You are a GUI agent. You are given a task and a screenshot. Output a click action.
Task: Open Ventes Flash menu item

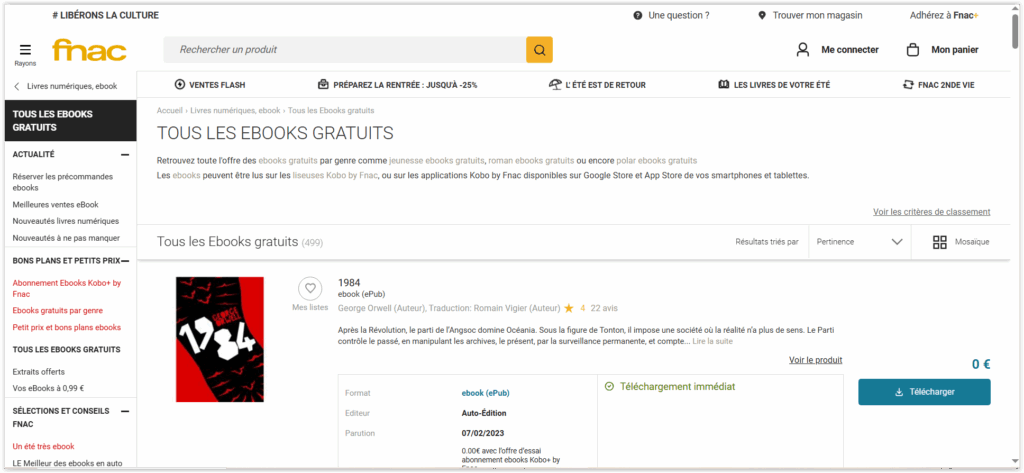tap(210, 85)
